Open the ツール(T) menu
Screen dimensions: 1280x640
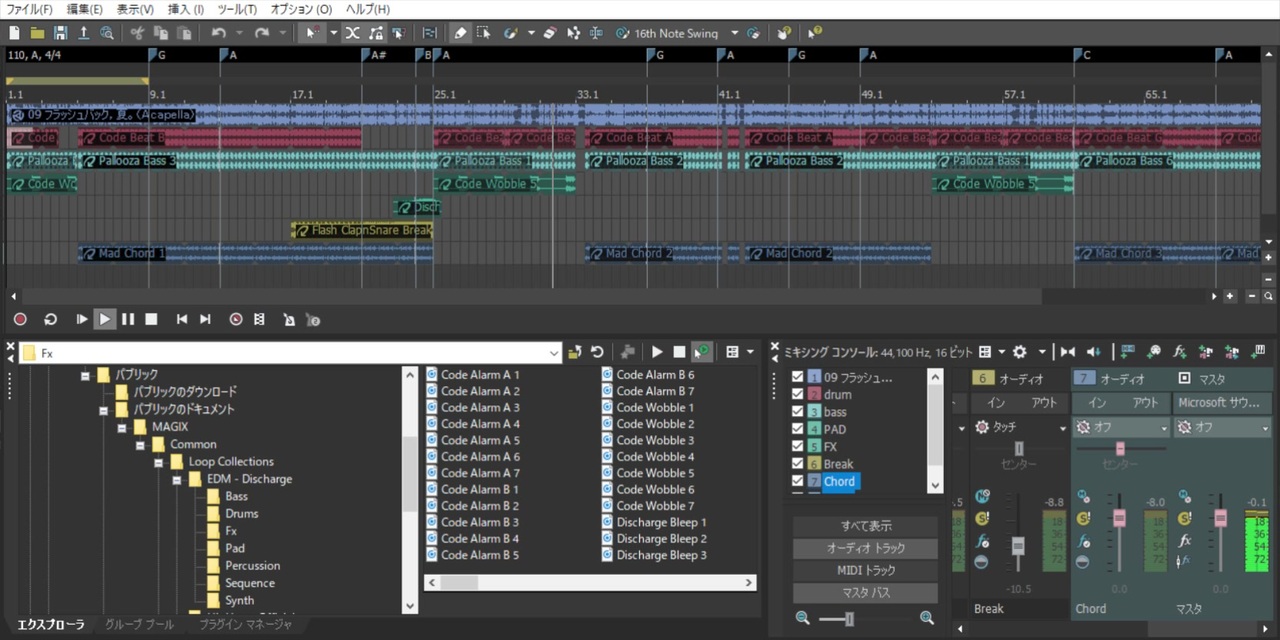[237, 9]
